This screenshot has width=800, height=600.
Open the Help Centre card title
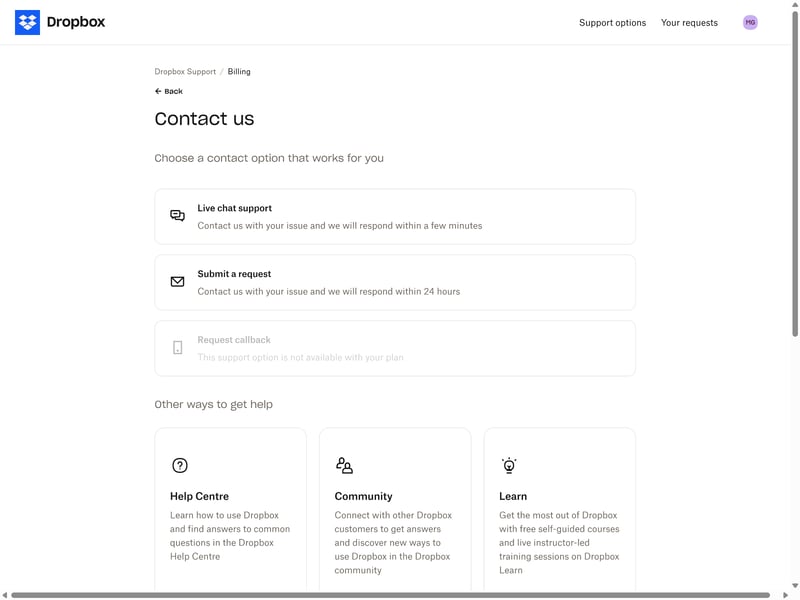click(x=199, y=496)
